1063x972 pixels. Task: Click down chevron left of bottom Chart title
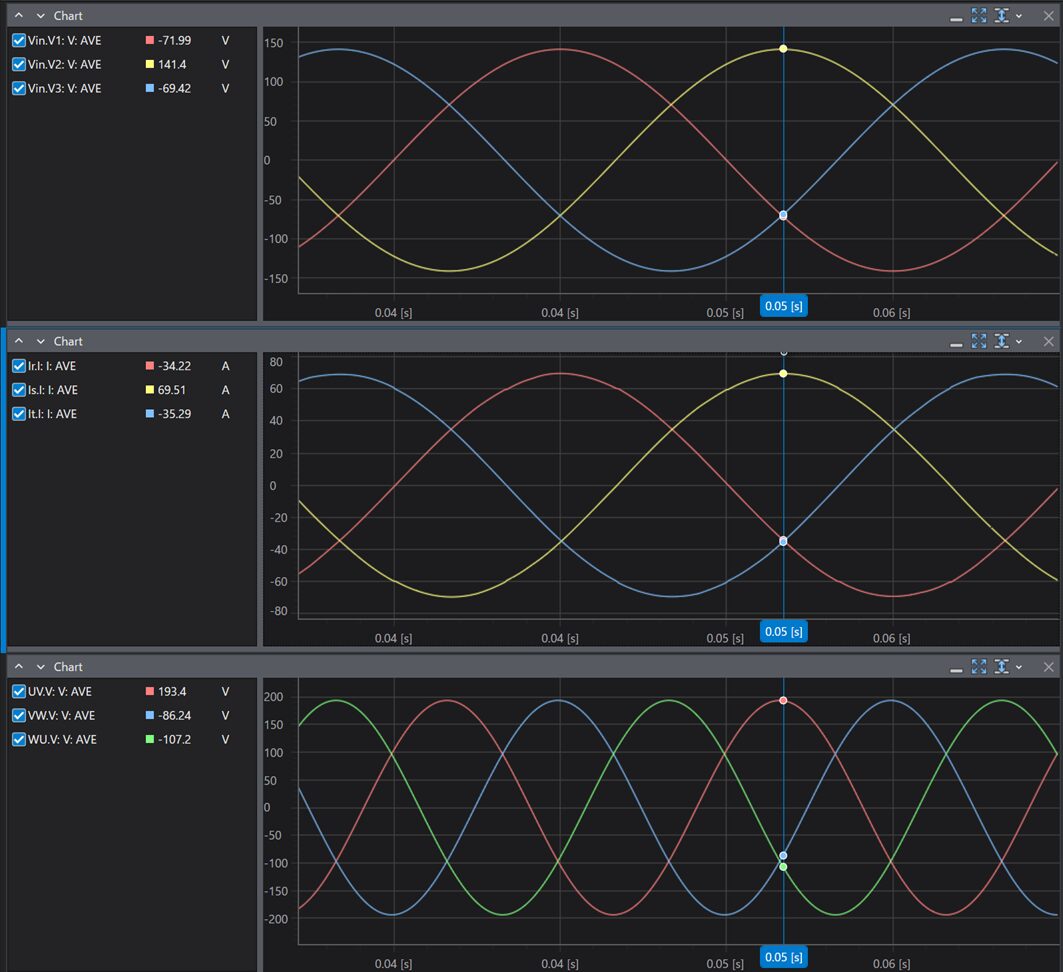(x=41, y=667)
